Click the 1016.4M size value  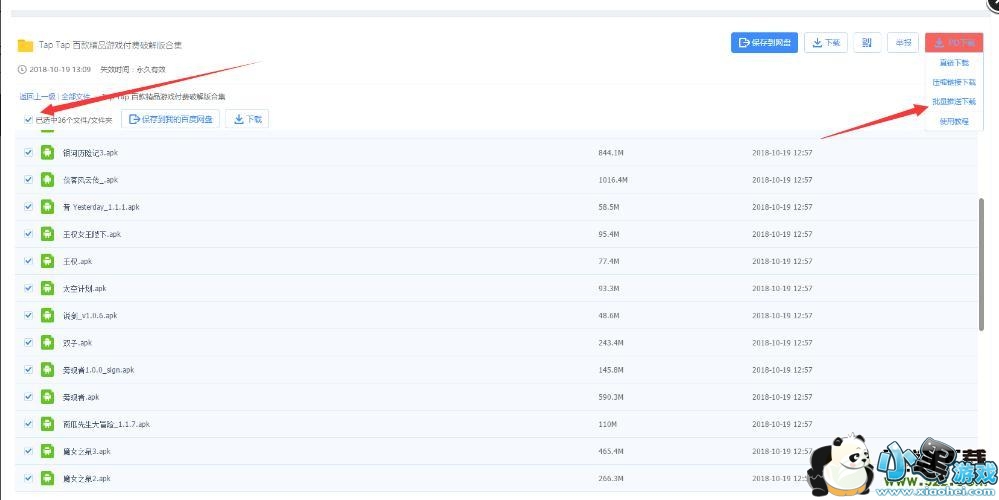click(x=614, y=180)
